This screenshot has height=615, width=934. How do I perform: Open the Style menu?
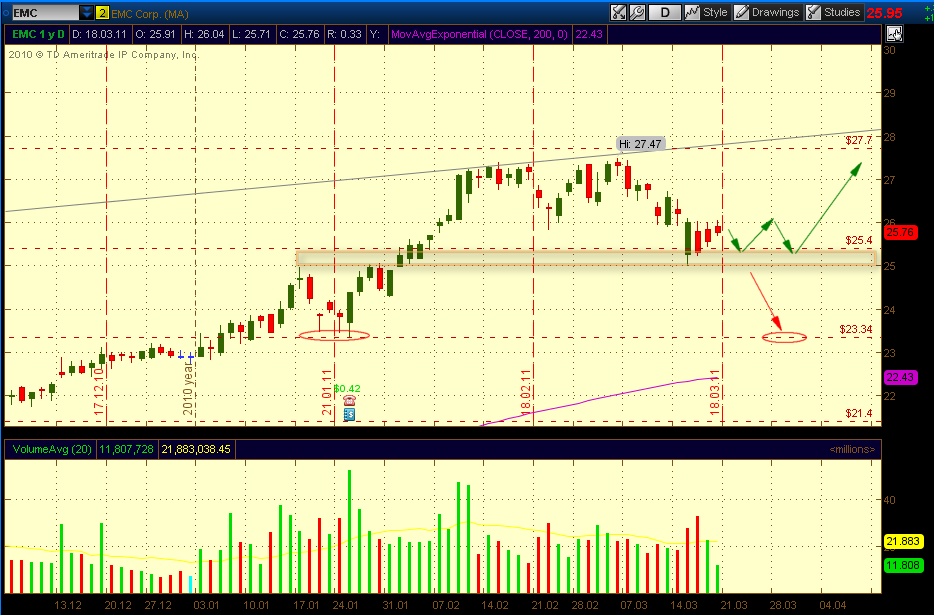(715, 13)
